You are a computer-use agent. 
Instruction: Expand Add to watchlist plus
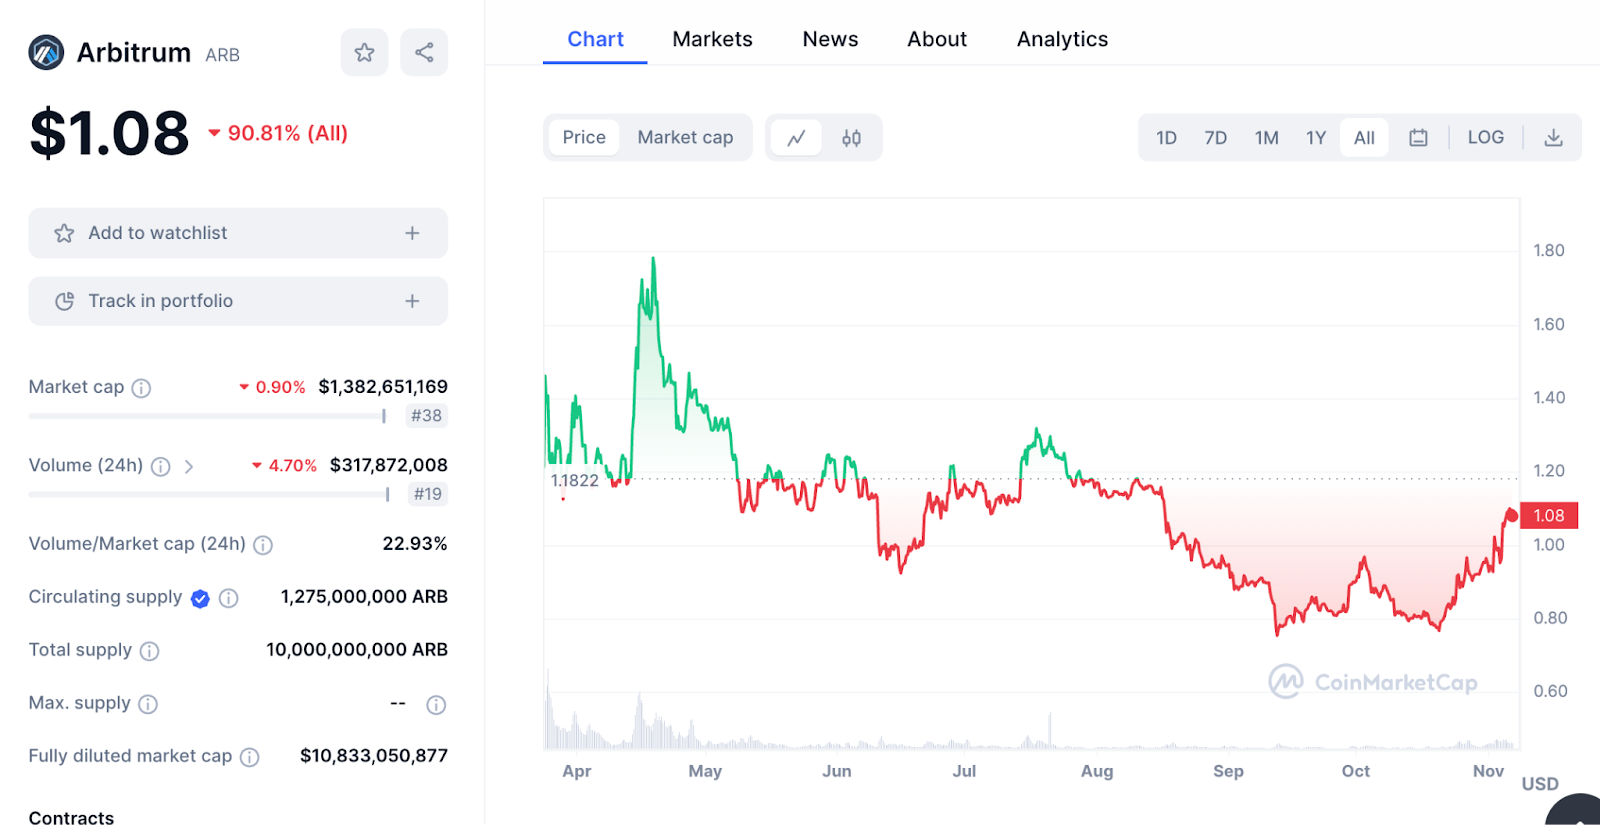click(412, 233)
